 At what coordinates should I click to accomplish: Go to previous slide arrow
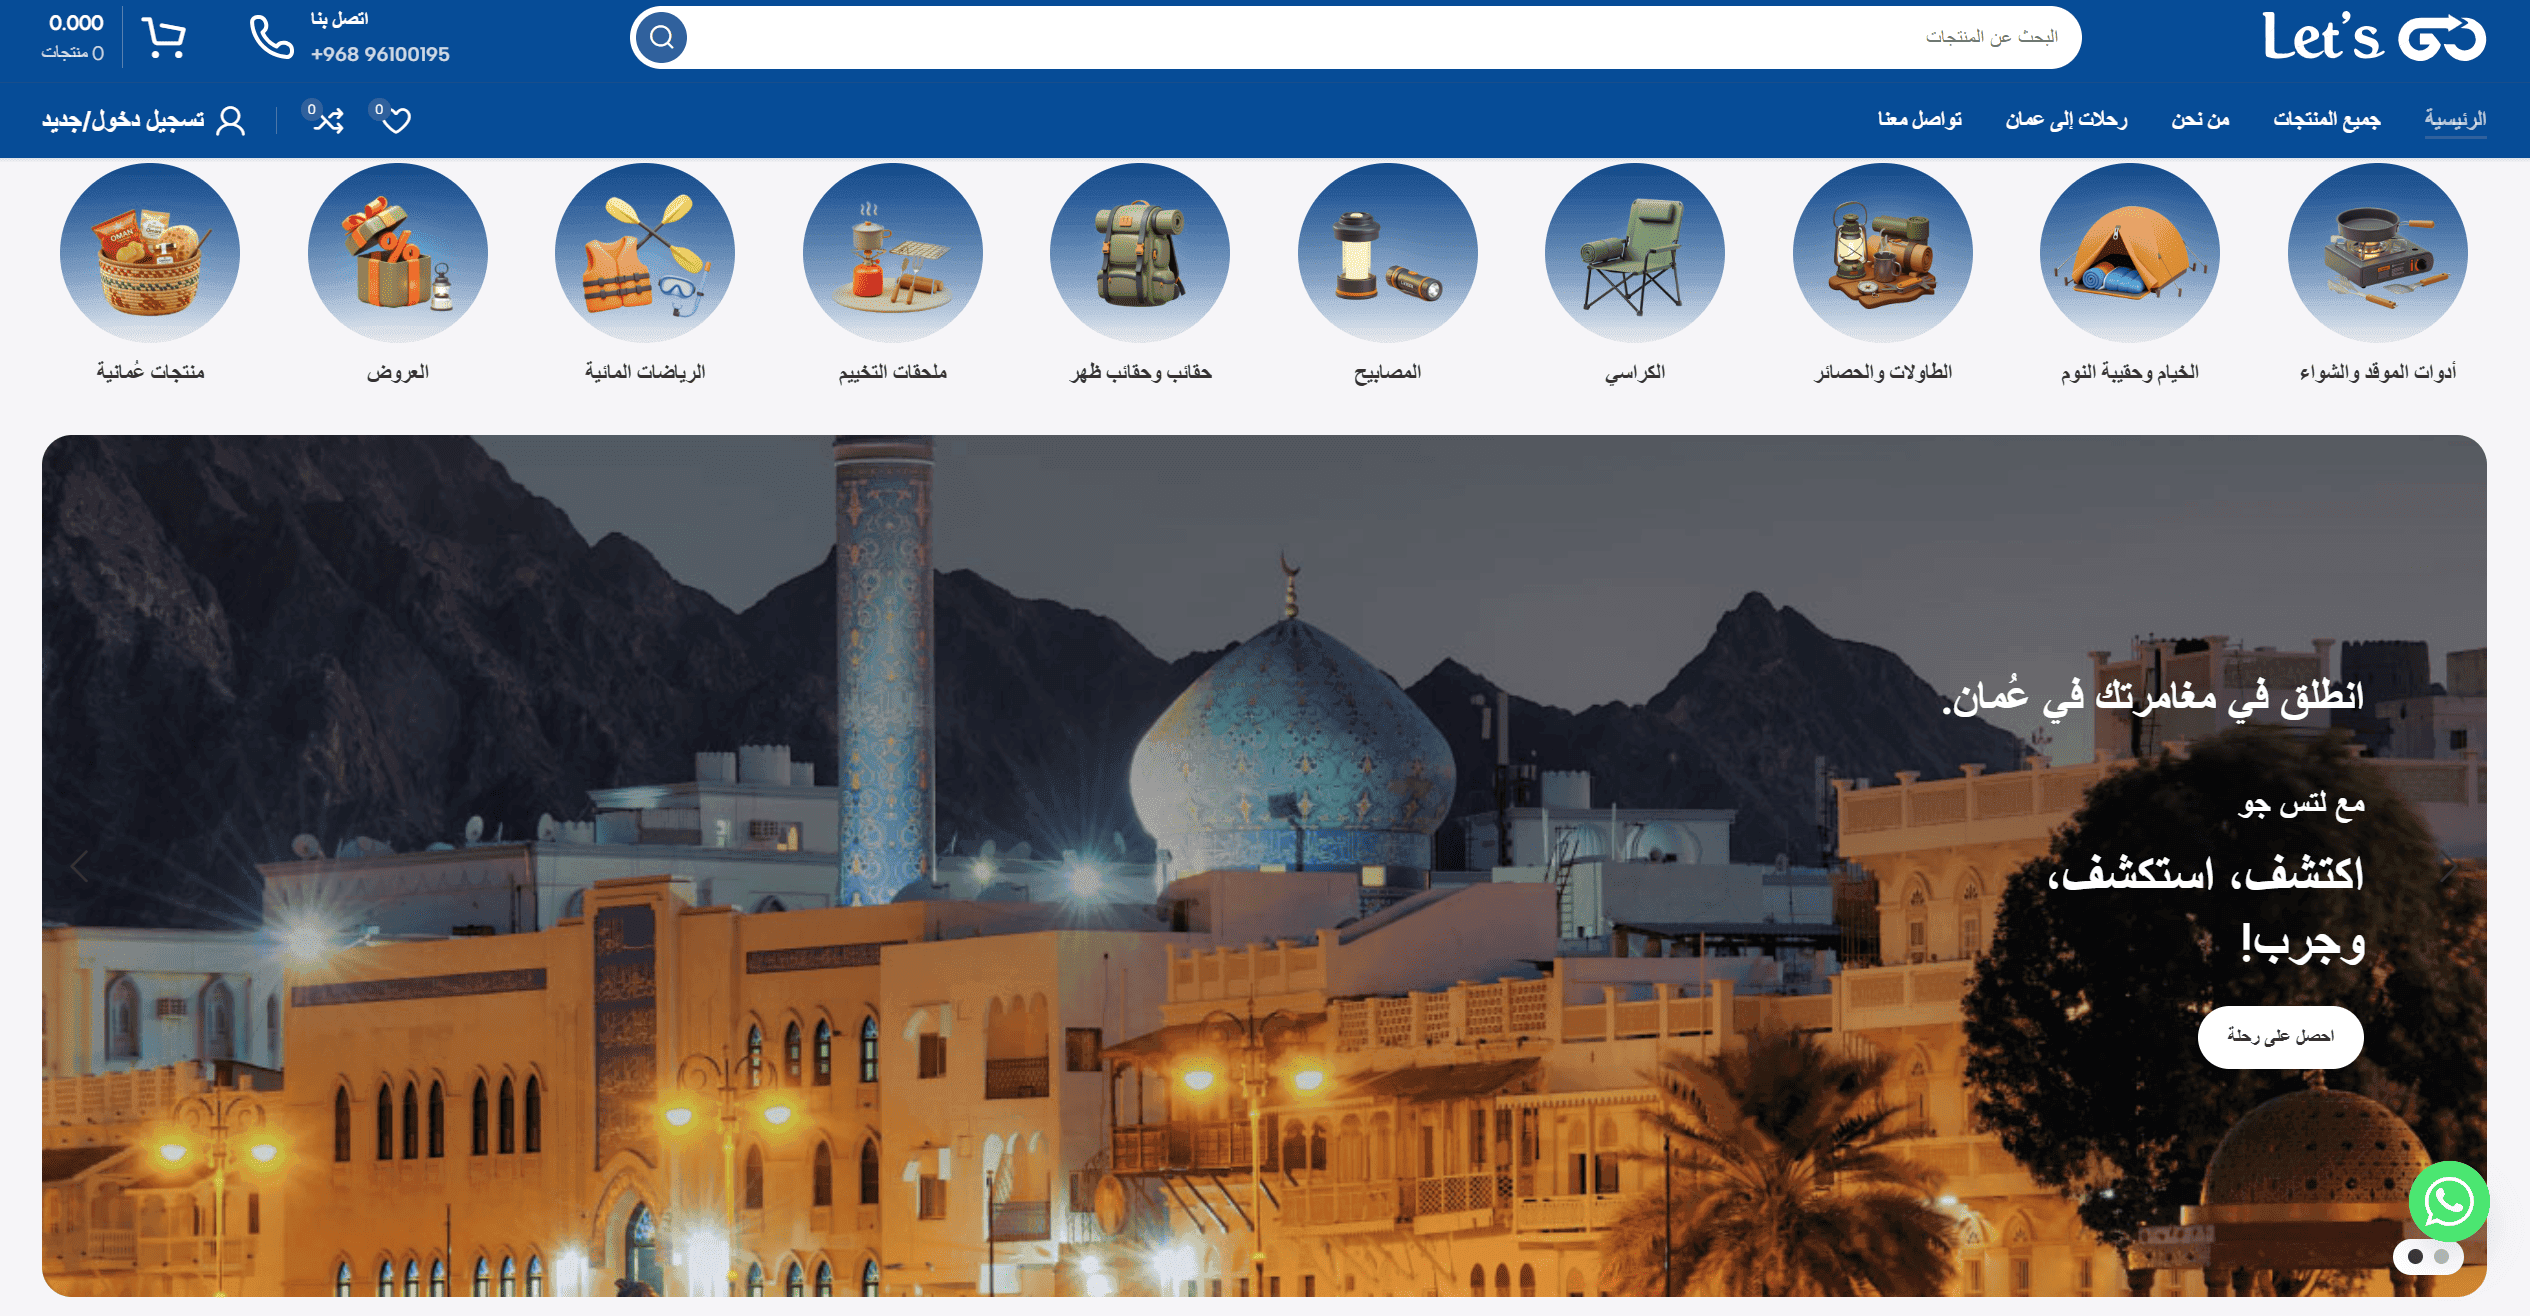(80, 866)
